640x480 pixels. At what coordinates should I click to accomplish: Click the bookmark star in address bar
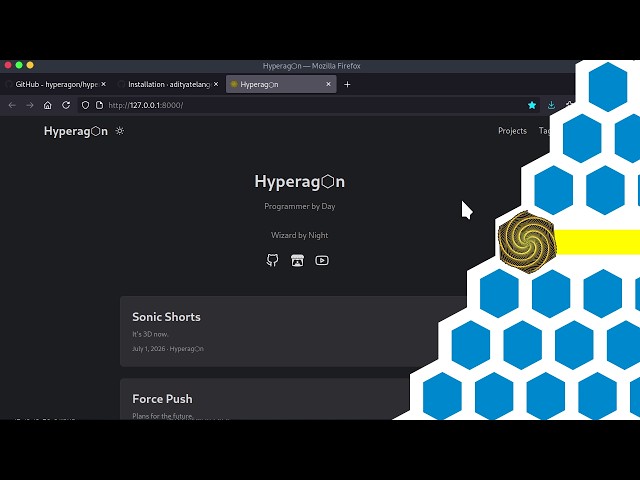coord(532,105)
